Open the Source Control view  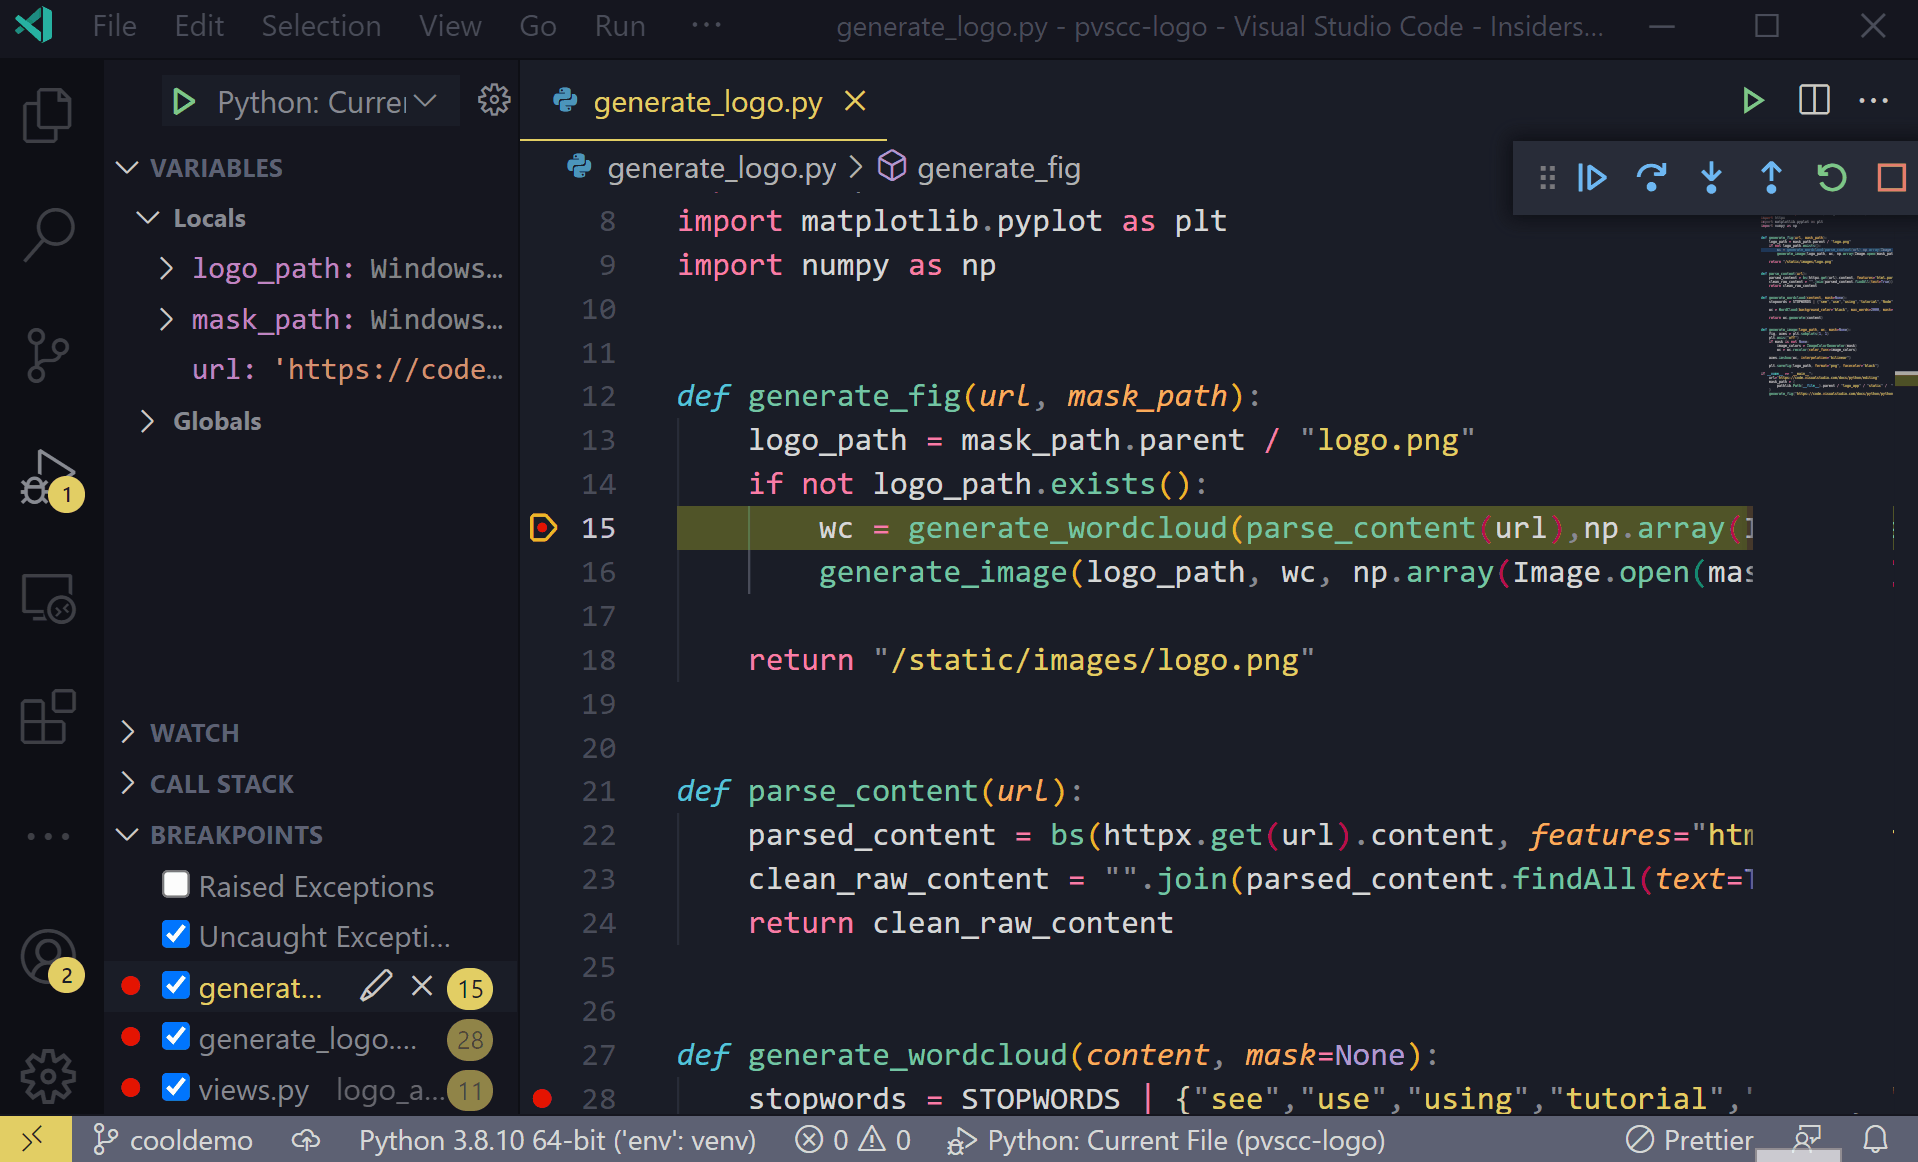click(47, 355)
